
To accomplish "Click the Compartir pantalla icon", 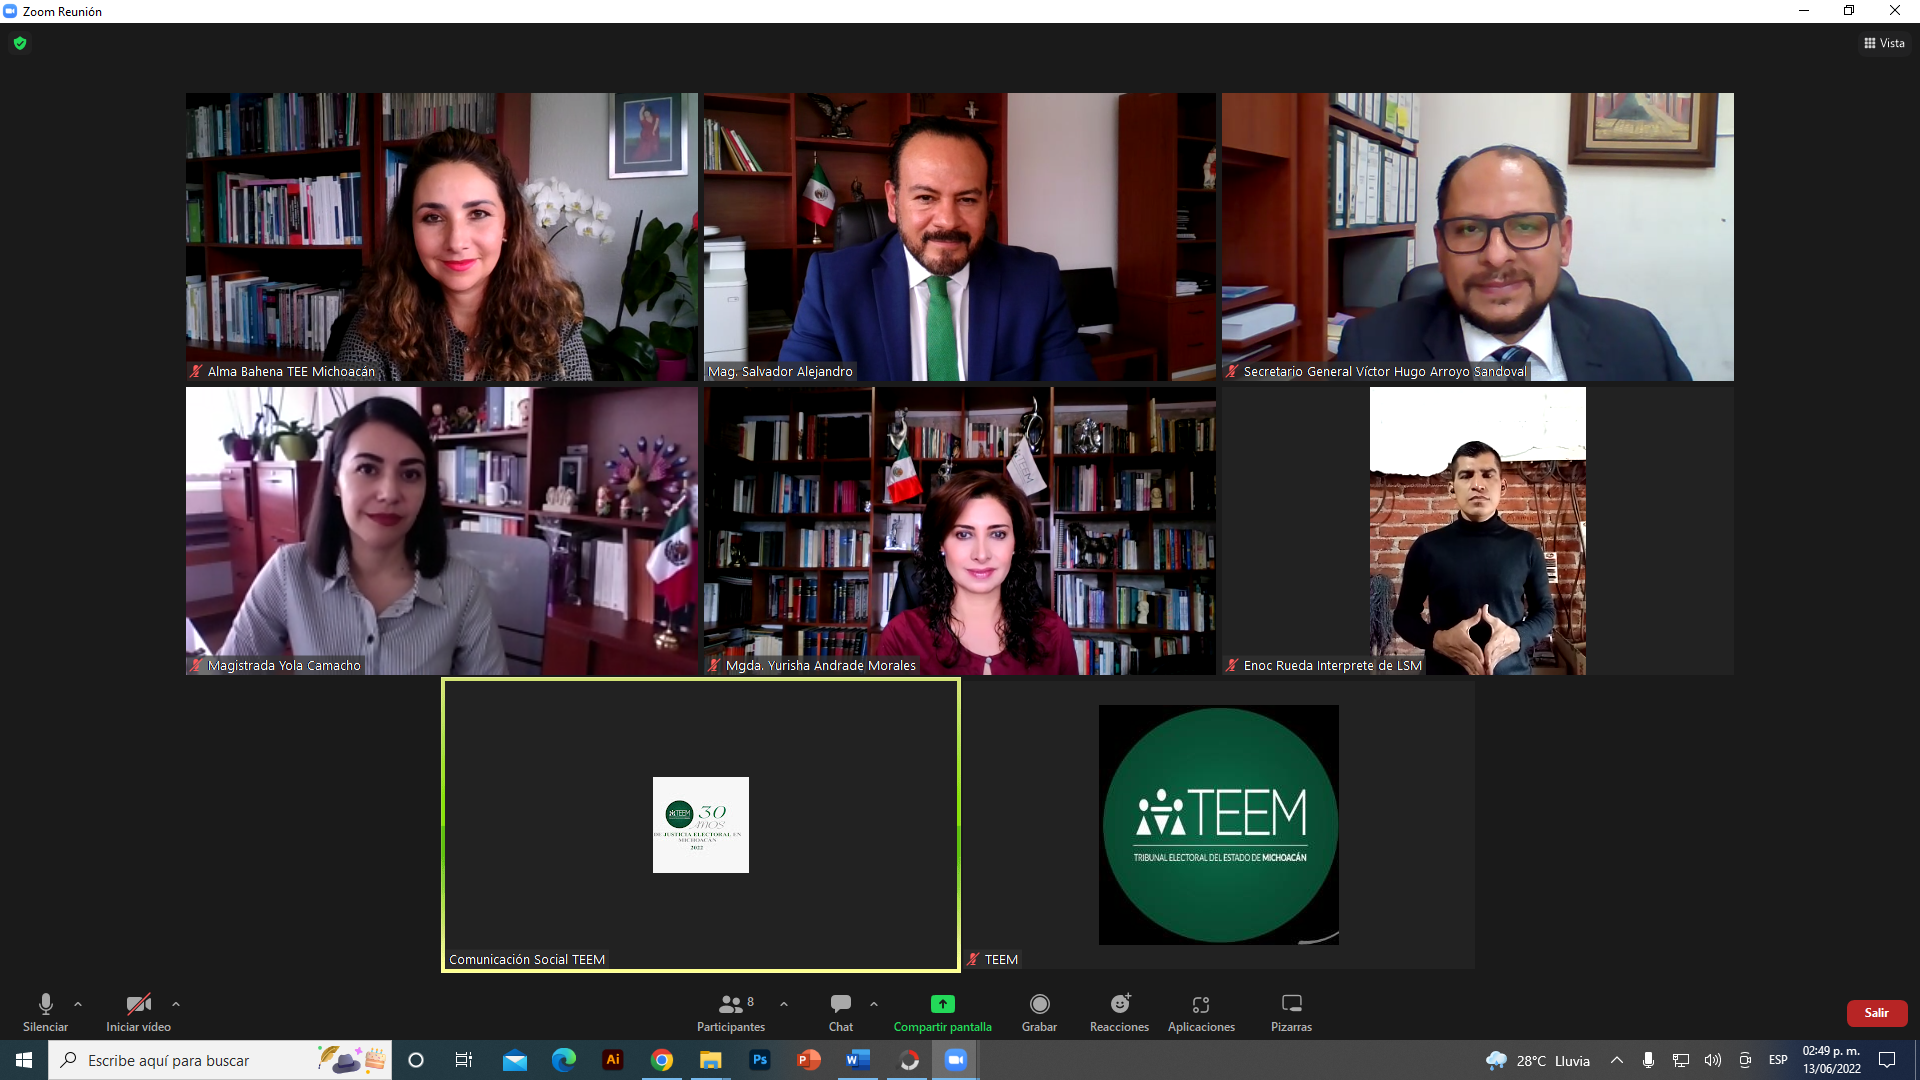I will point(942,1004).
